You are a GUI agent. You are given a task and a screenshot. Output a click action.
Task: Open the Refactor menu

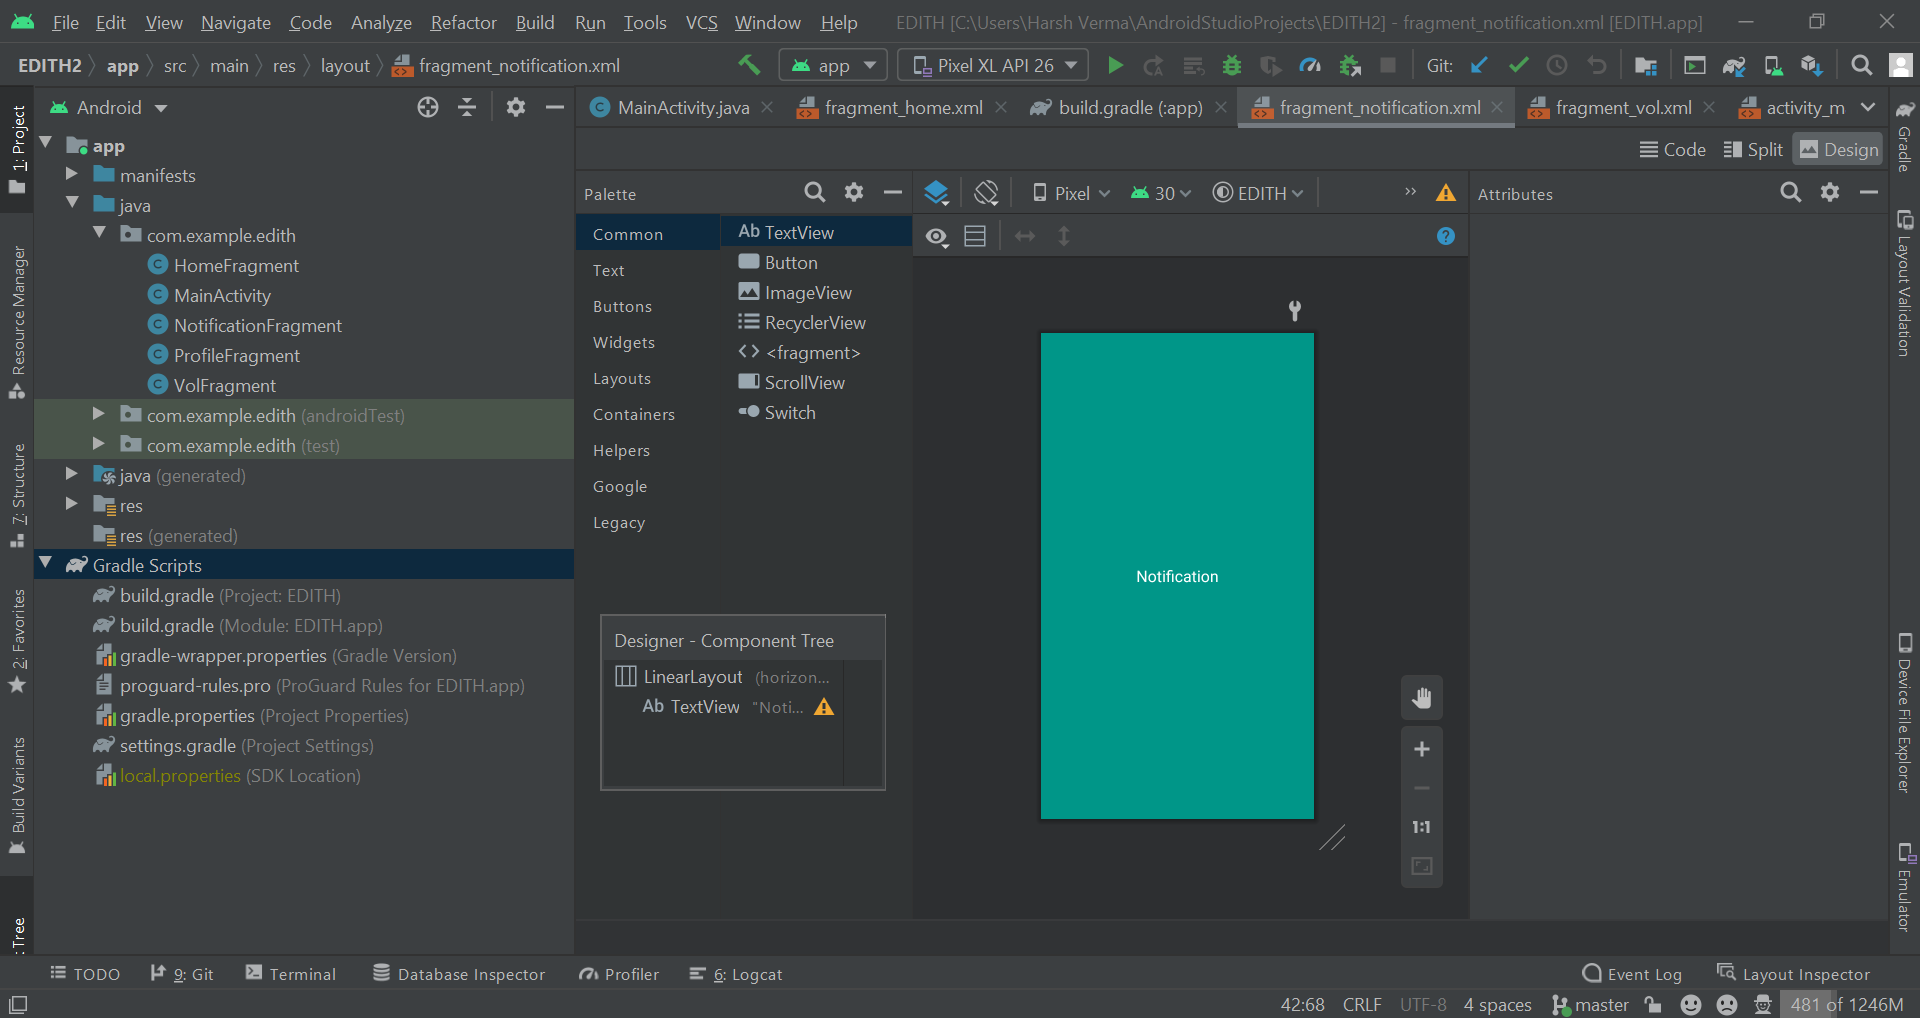[463, 22]
